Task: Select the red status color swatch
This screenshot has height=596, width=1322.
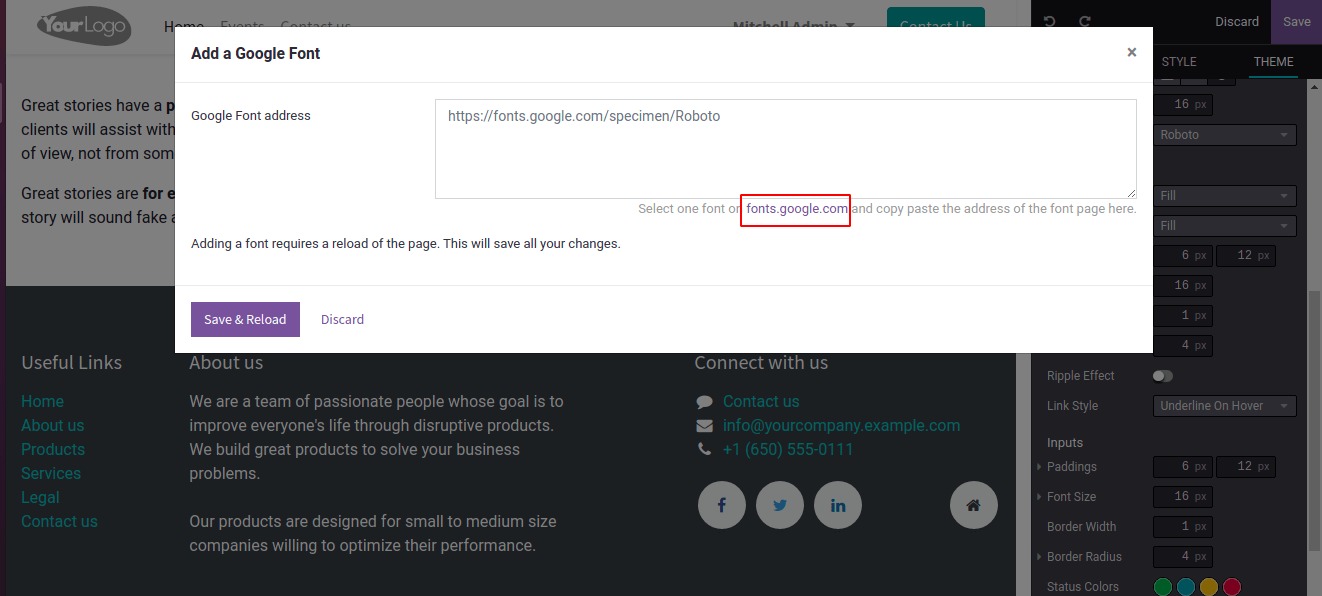Action: point(1231,587)
